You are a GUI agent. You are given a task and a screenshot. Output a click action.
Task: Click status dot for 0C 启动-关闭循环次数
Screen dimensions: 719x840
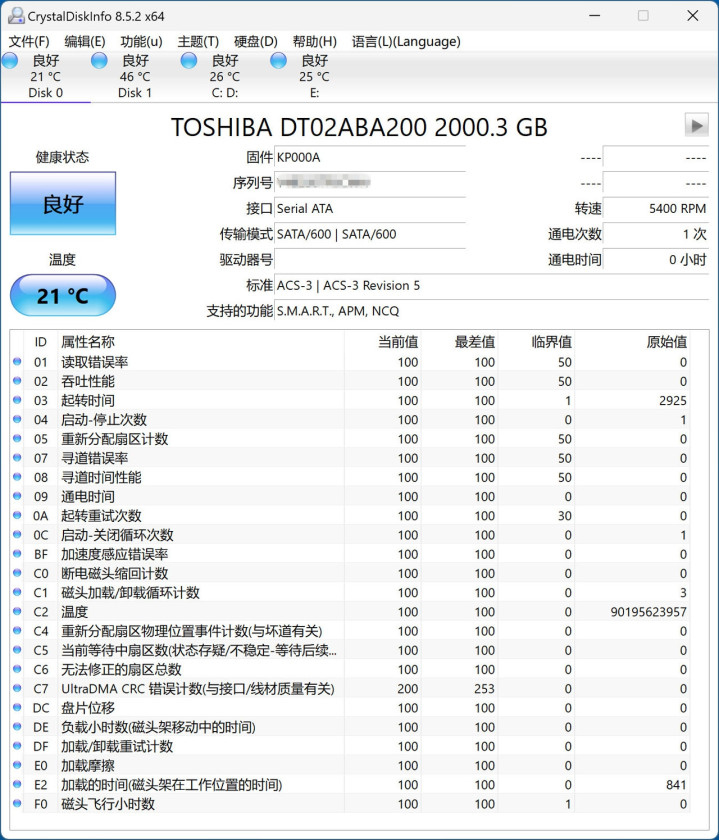click(x=17, y=535)
